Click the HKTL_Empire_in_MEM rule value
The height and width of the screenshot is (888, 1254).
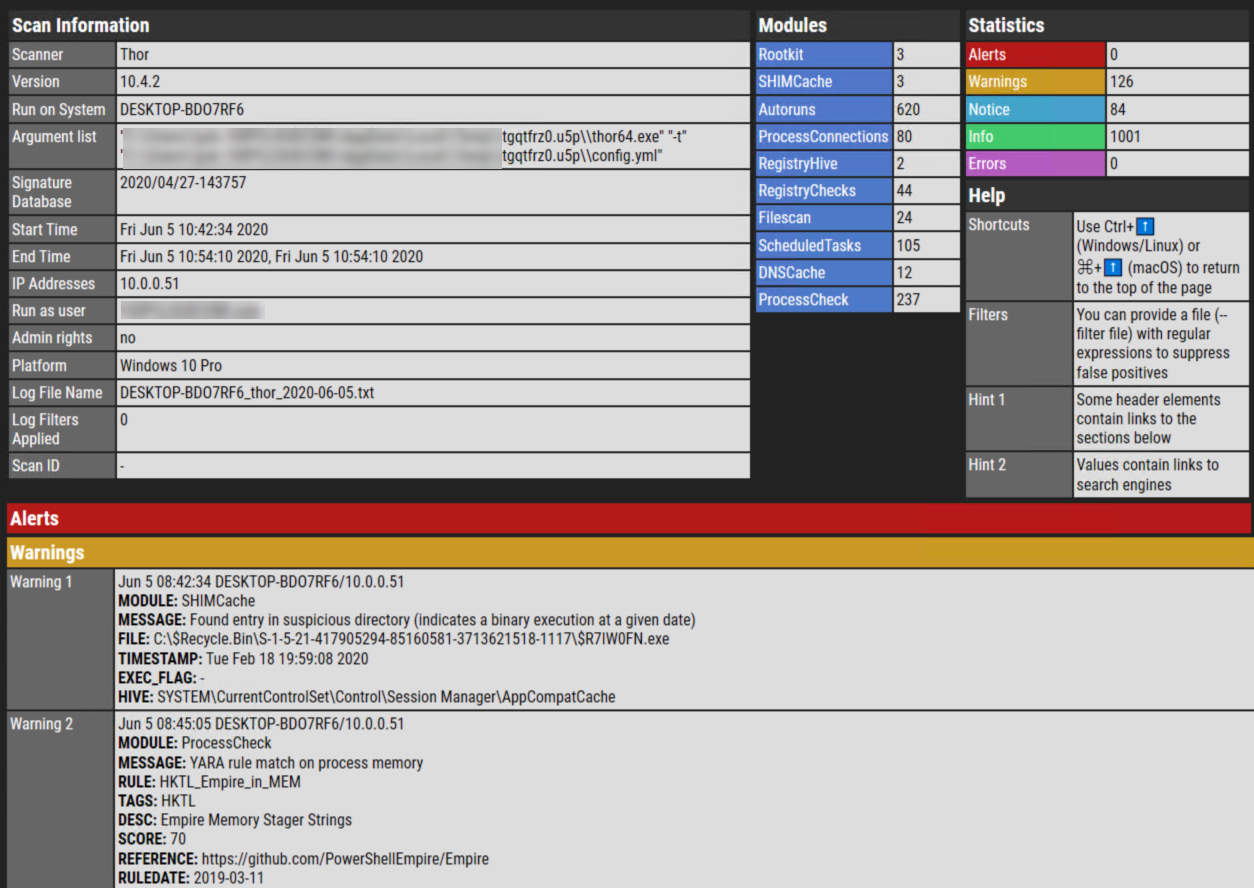230,782
